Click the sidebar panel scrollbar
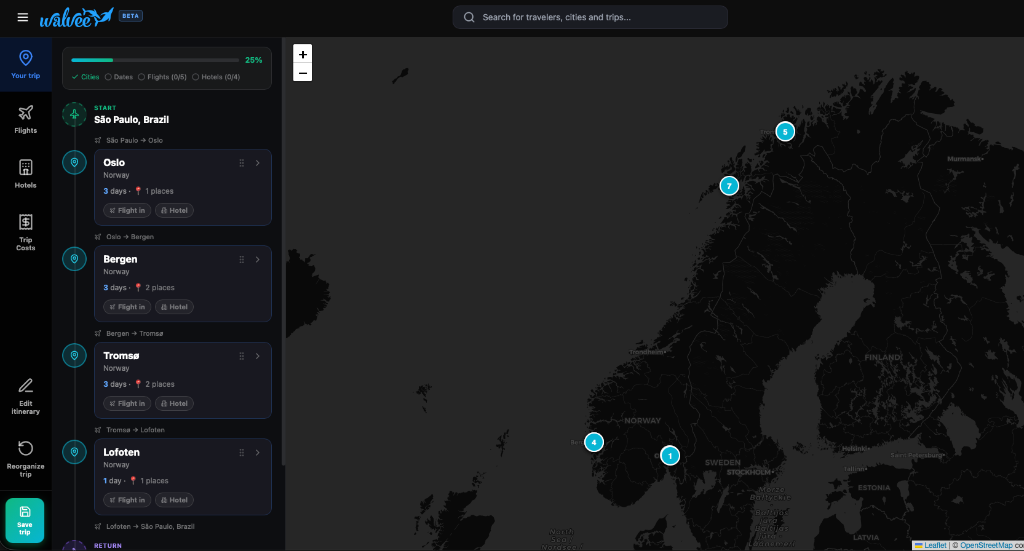The height and width of the screenshot is (551, 1024). pyautogui.click(x=283, y=252)
